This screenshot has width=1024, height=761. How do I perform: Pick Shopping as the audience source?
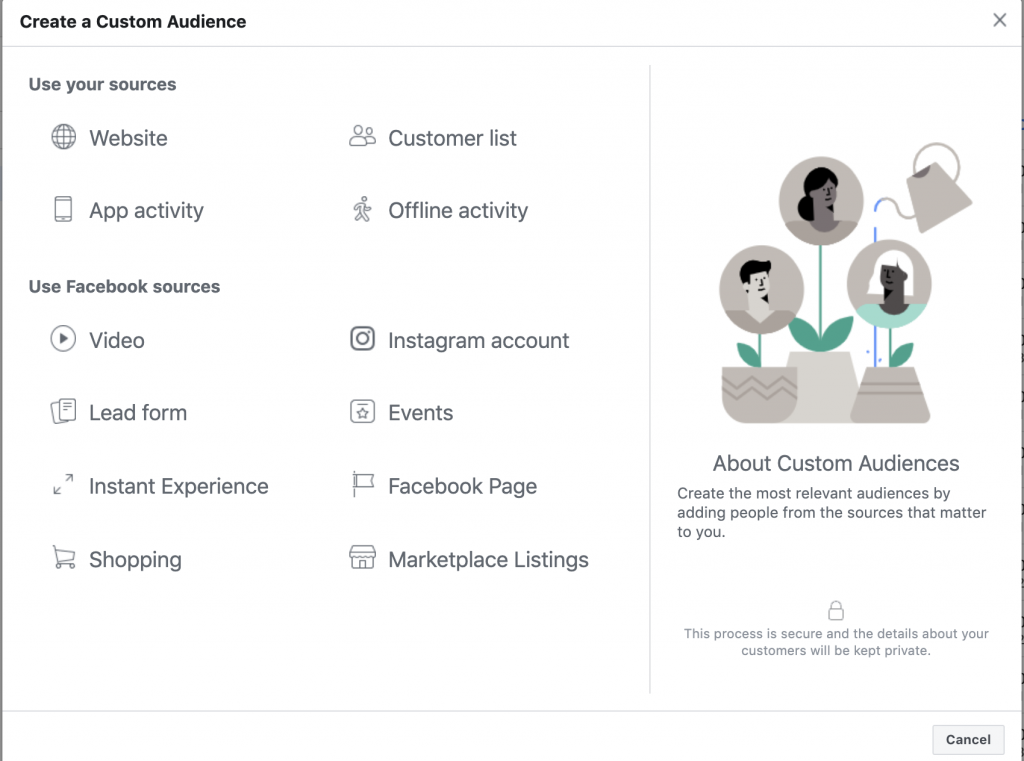click(116, 559)
